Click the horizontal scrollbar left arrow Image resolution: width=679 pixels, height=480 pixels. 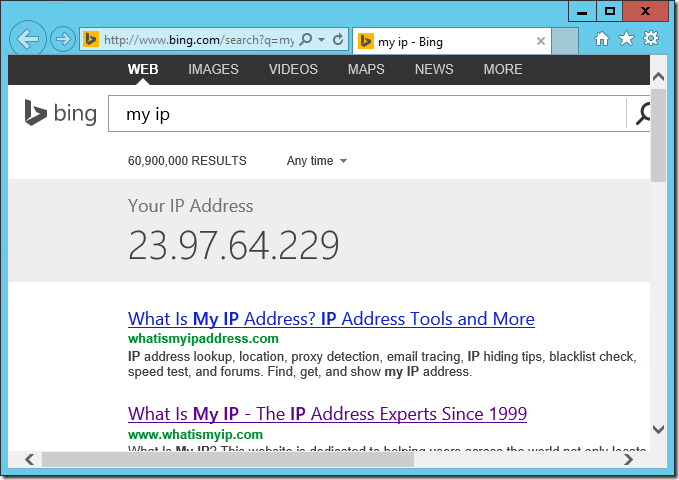pyautogui.click(x=29, y=459)
